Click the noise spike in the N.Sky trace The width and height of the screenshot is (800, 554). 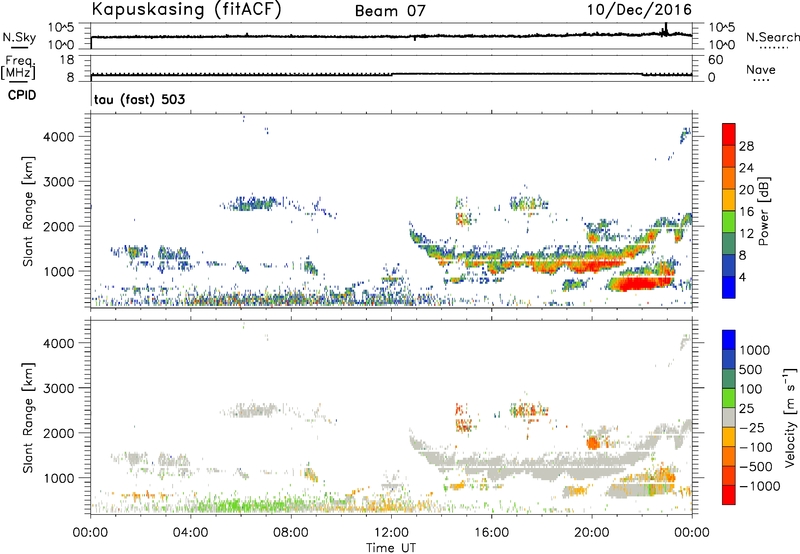(x=665, y=30)
